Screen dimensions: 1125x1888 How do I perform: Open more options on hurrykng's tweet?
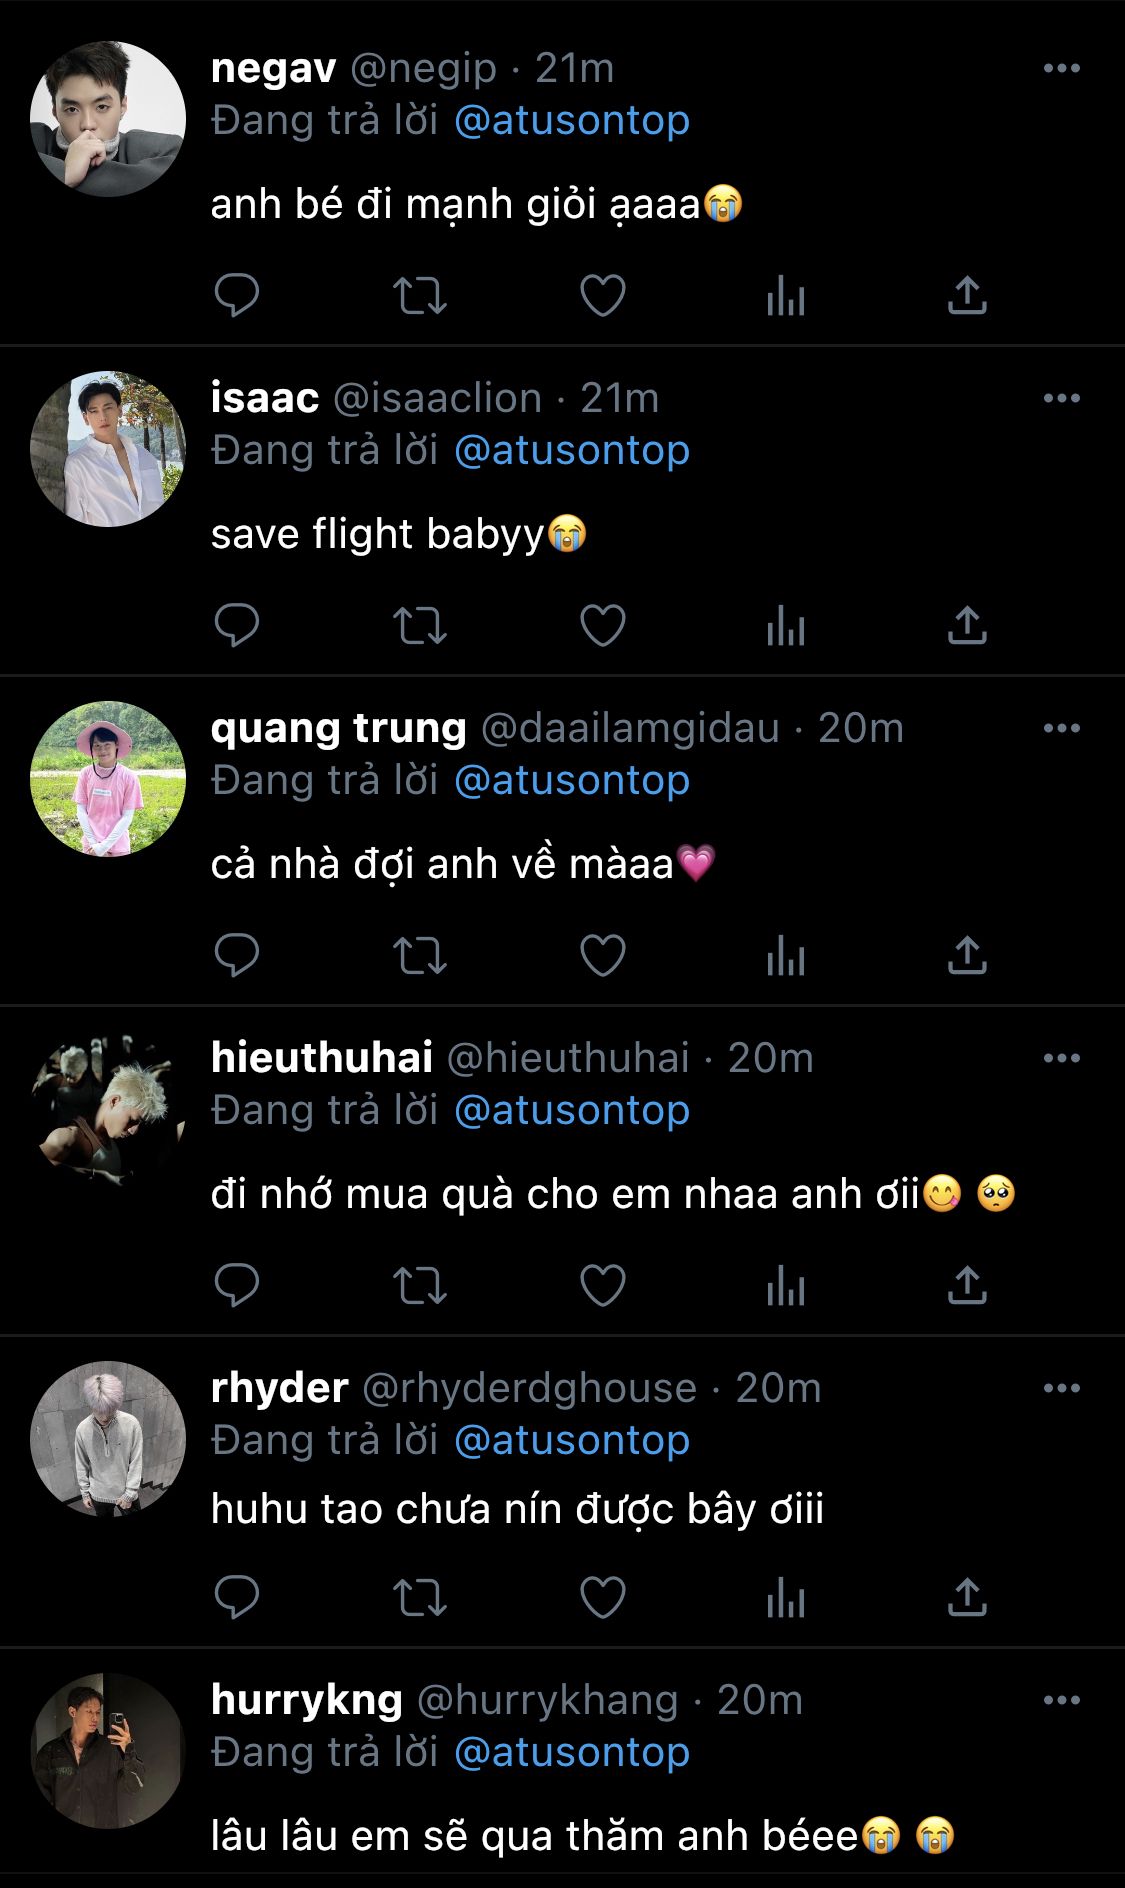pyautogui.click(x=1061, y=1700)
